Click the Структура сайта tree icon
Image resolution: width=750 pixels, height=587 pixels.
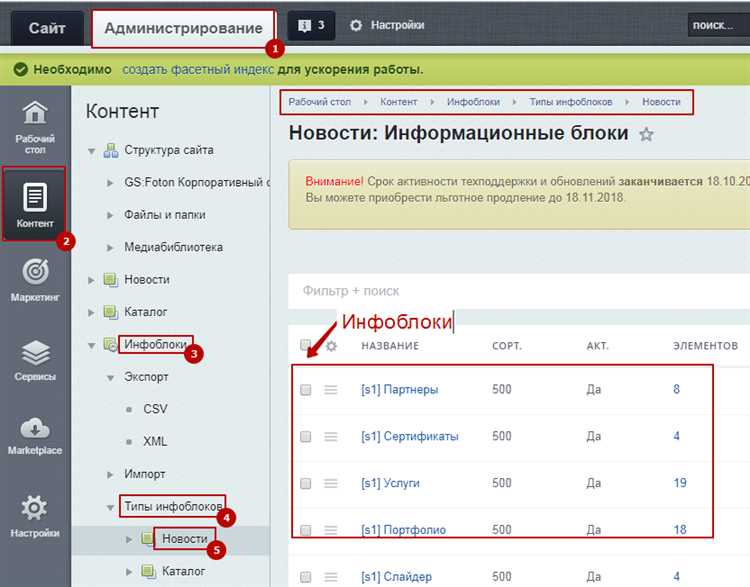[x=111, y=150]
